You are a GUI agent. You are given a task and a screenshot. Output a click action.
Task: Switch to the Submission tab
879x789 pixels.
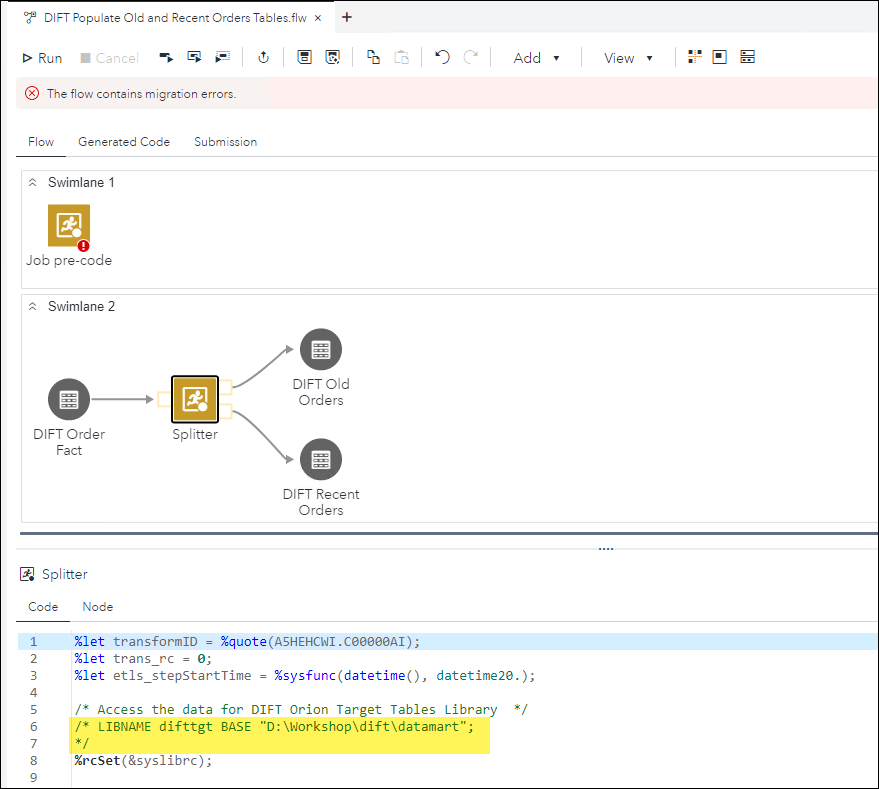point(225,142)
